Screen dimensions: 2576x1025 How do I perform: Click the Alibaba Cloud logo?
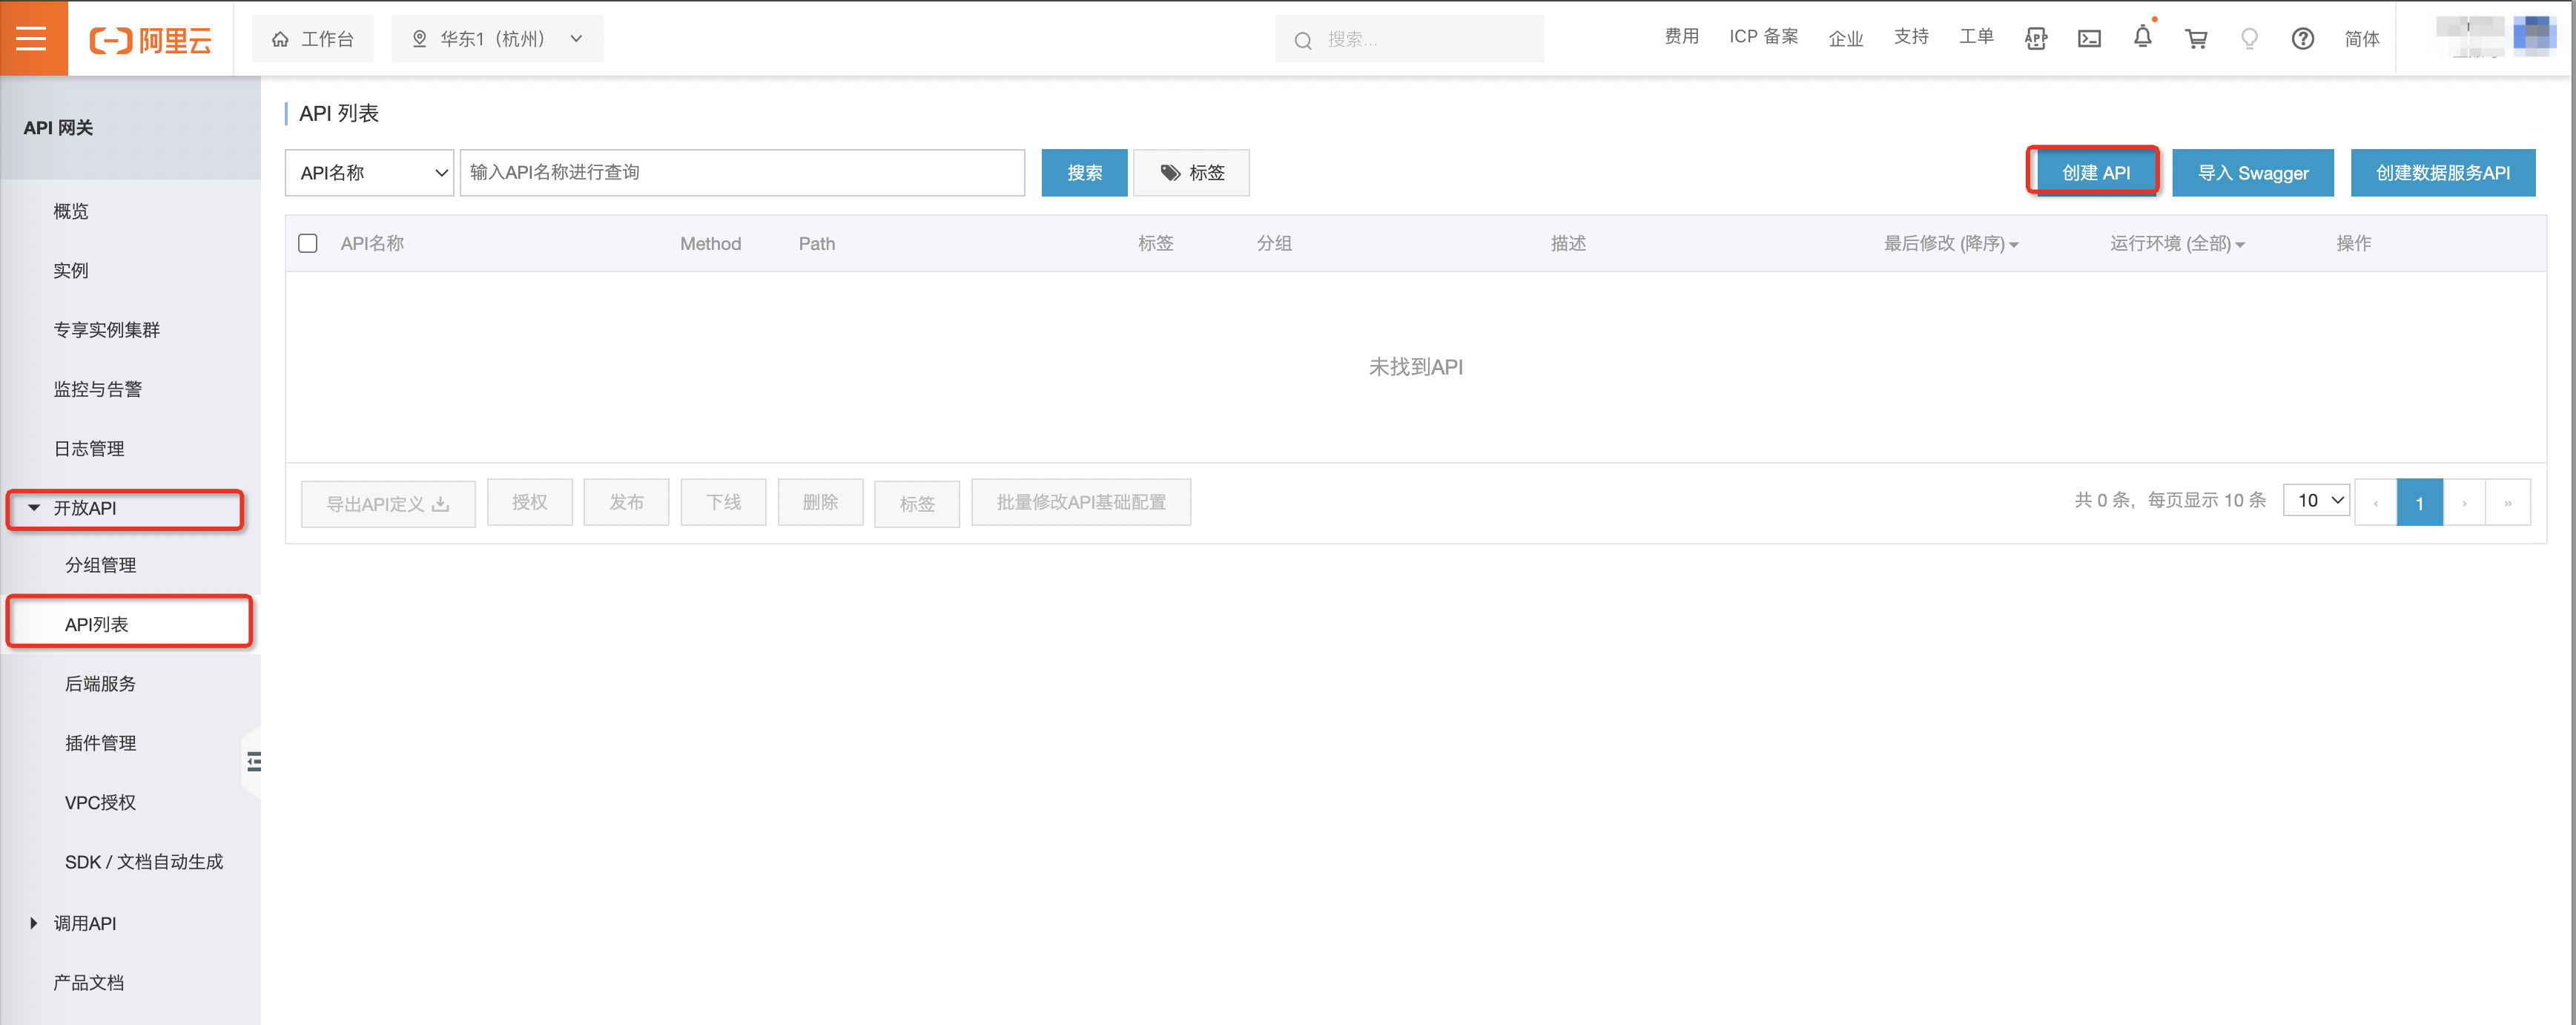pyautogui.click(x=151, y=40)
